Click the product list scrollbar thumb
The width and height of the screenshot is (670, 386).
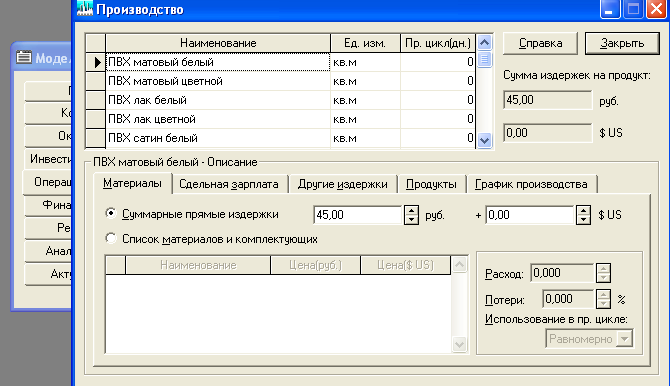coord(484,59)
